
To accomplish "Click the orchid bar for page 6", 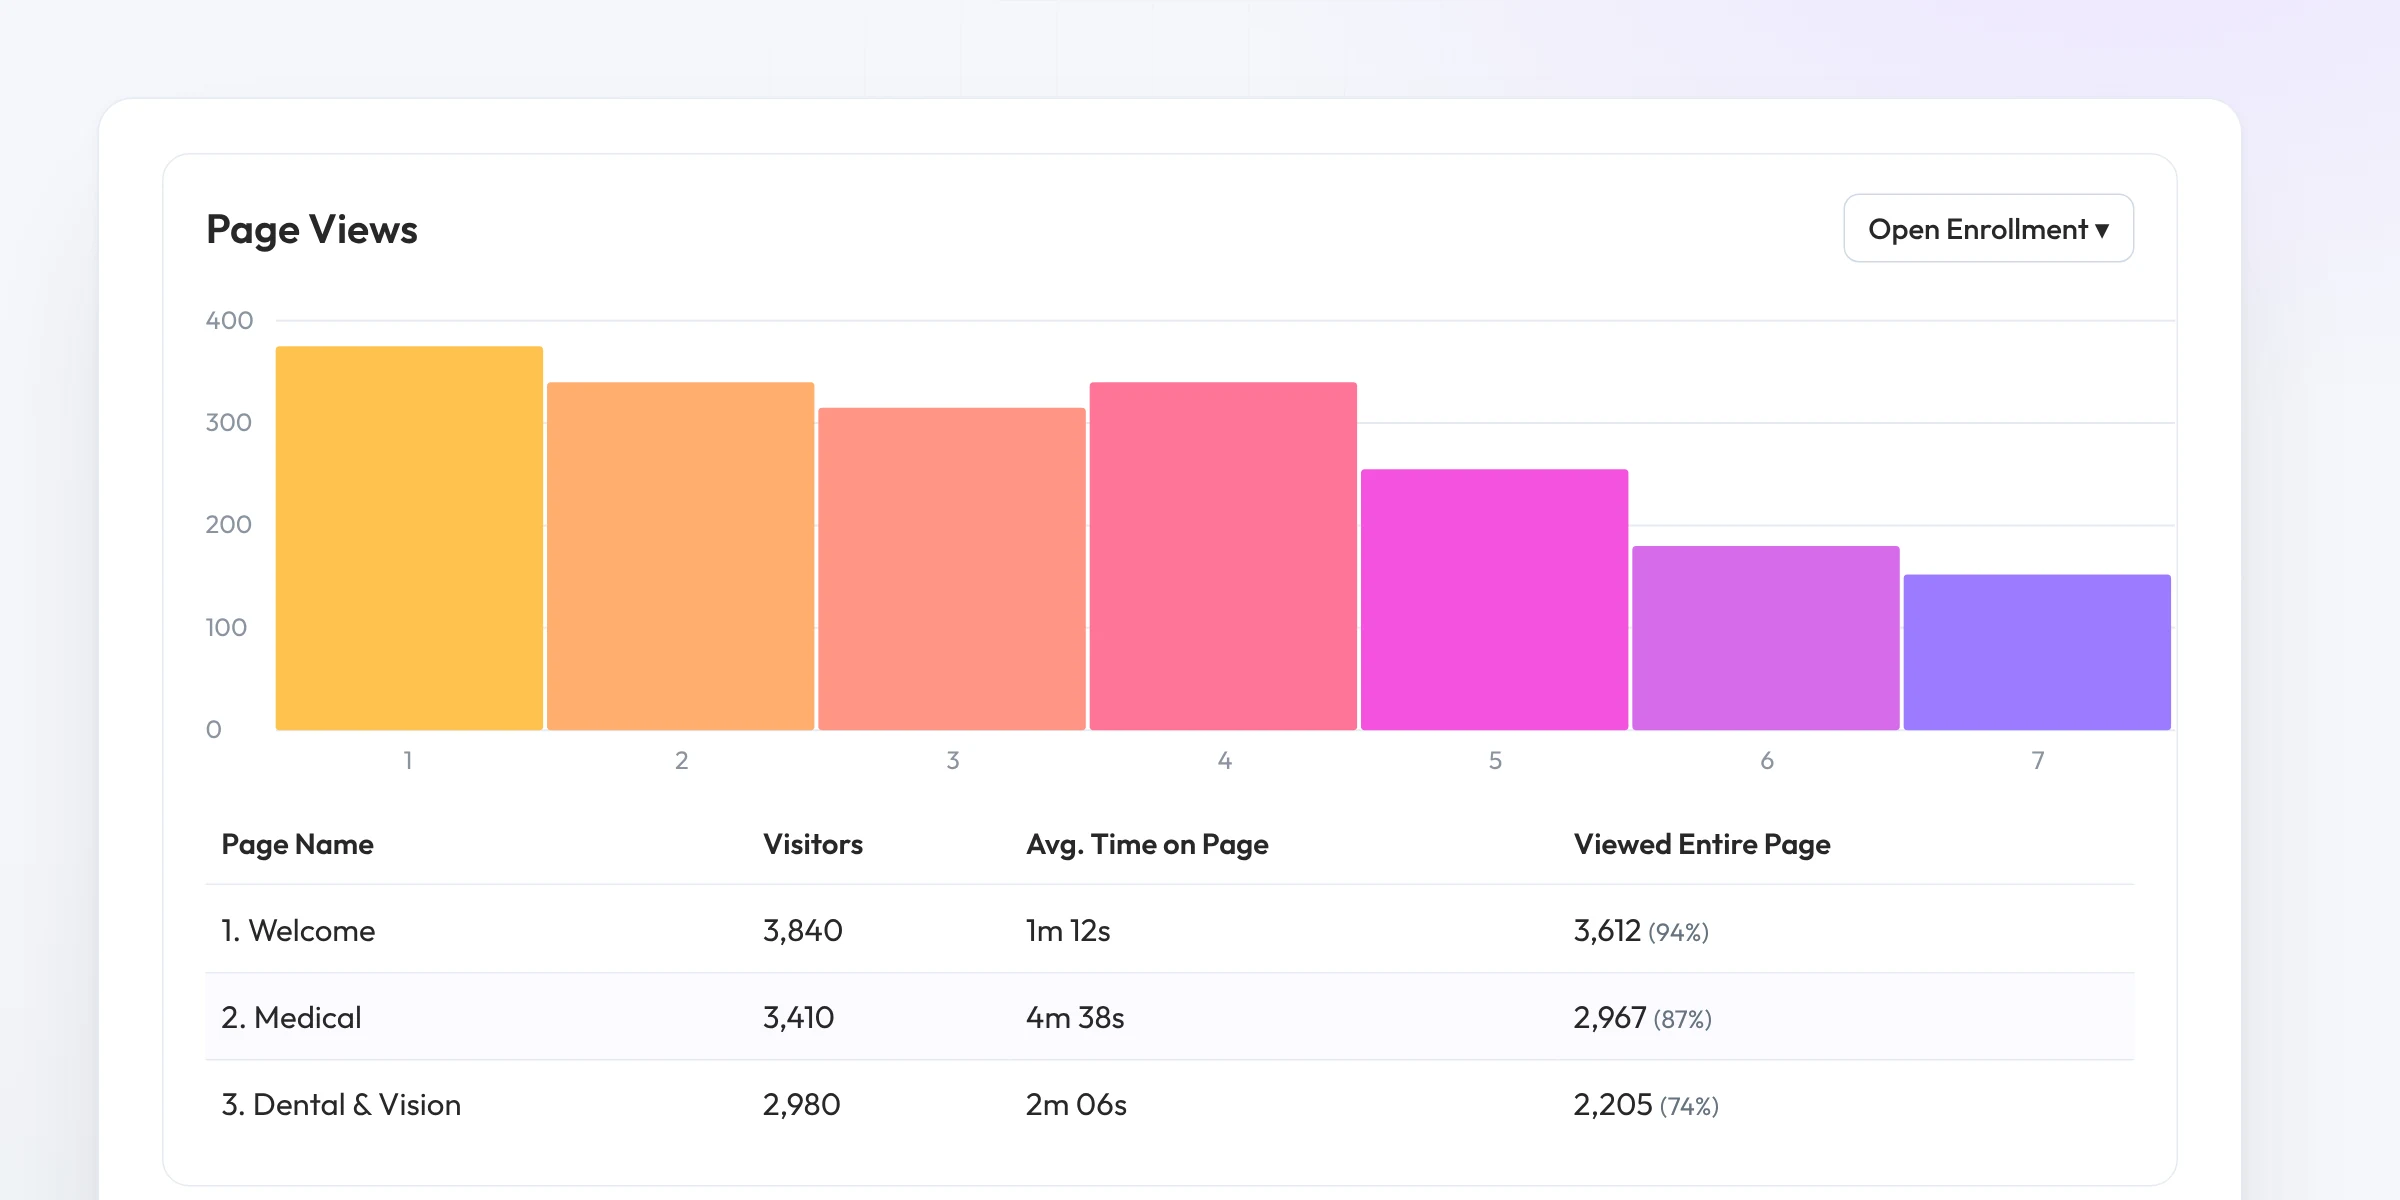I will (1766, 638).
